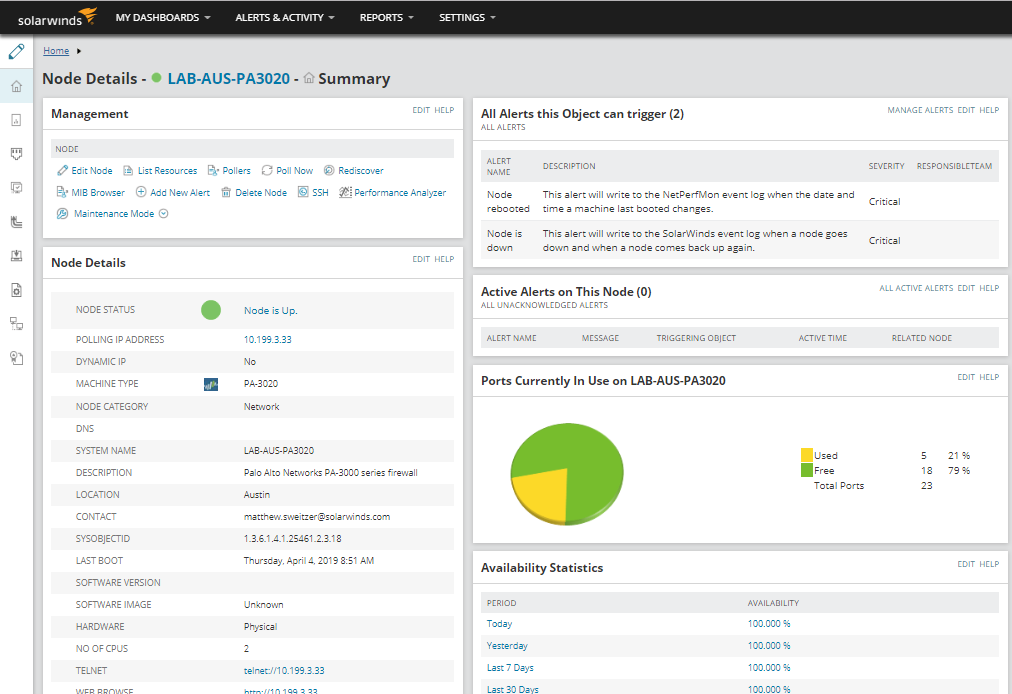The height and width of the screenshot is (694, 1012).
Task: Click EDIT on Availability Statistics panel
Action: [966, 564]
